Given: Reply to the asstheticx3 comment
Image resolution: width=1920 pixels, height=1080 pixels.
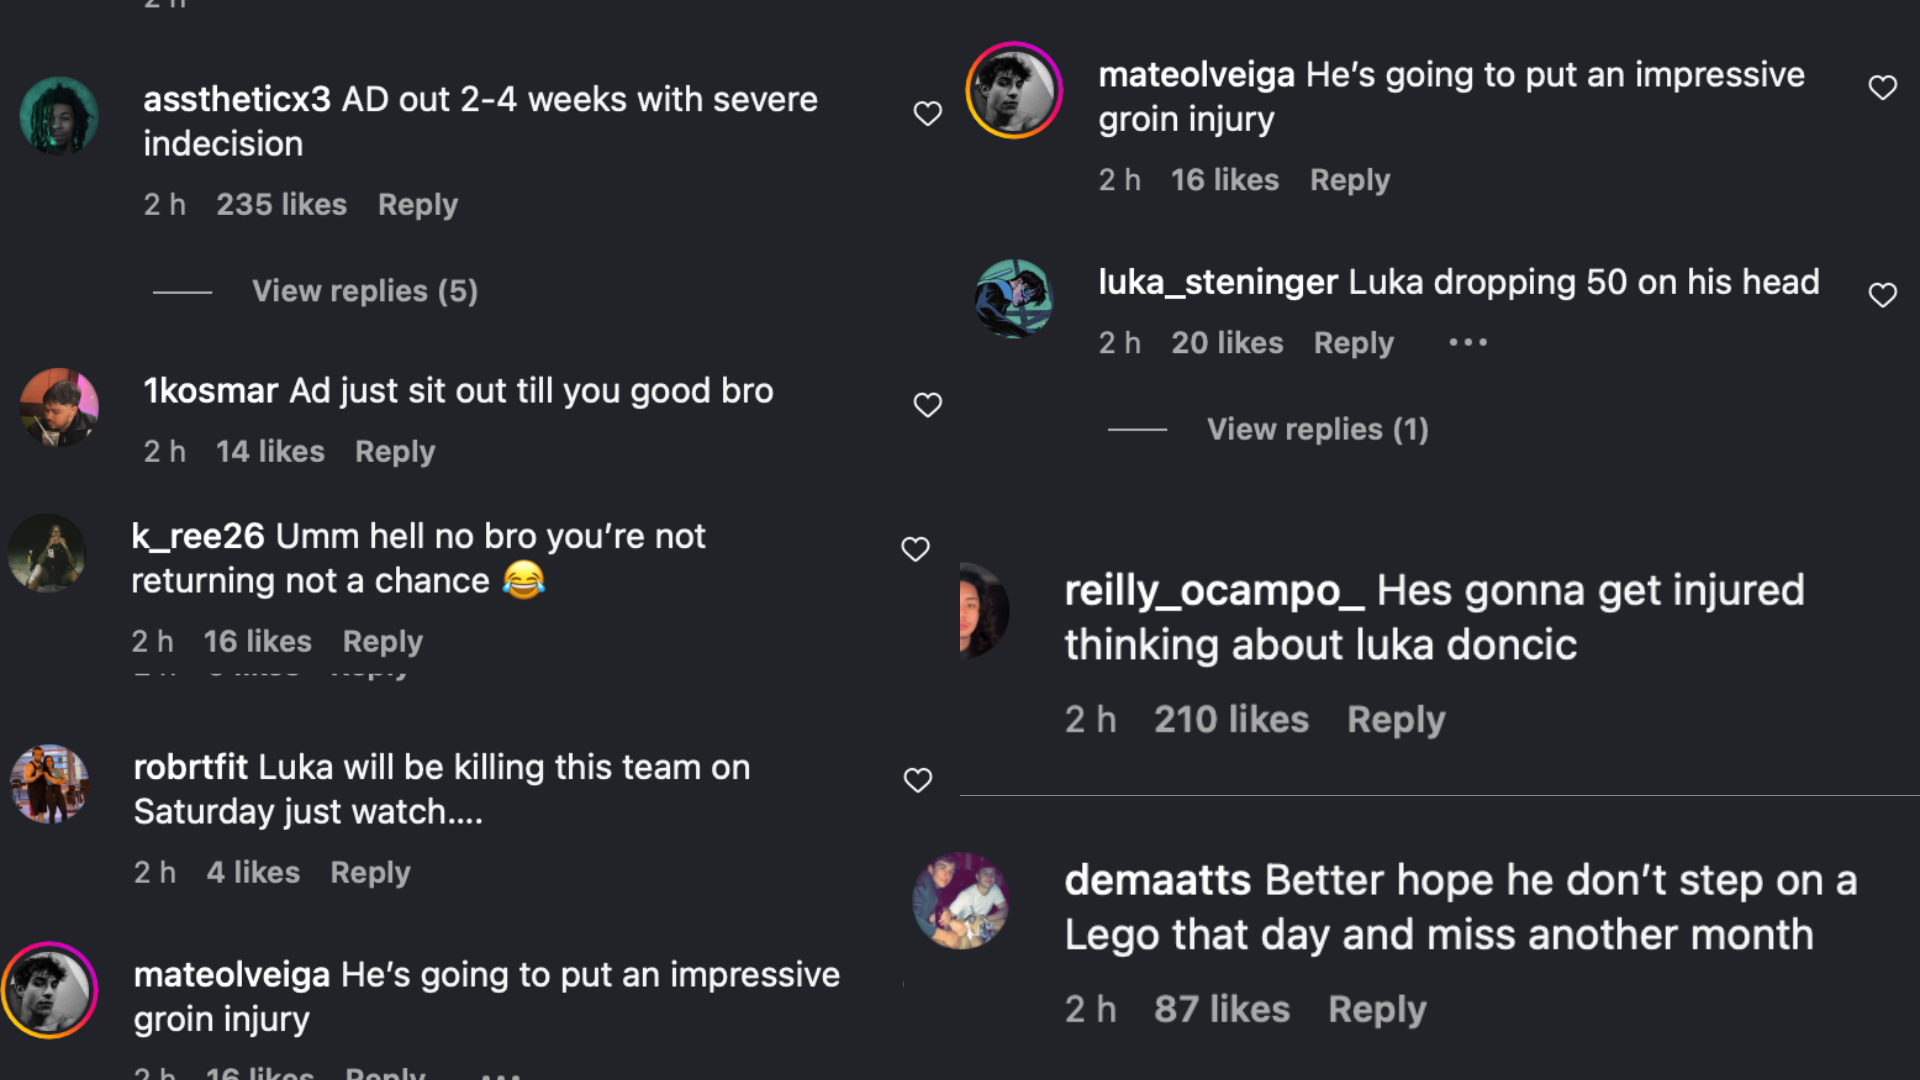Looking at the screenshot, I should [x=417, y=205].
